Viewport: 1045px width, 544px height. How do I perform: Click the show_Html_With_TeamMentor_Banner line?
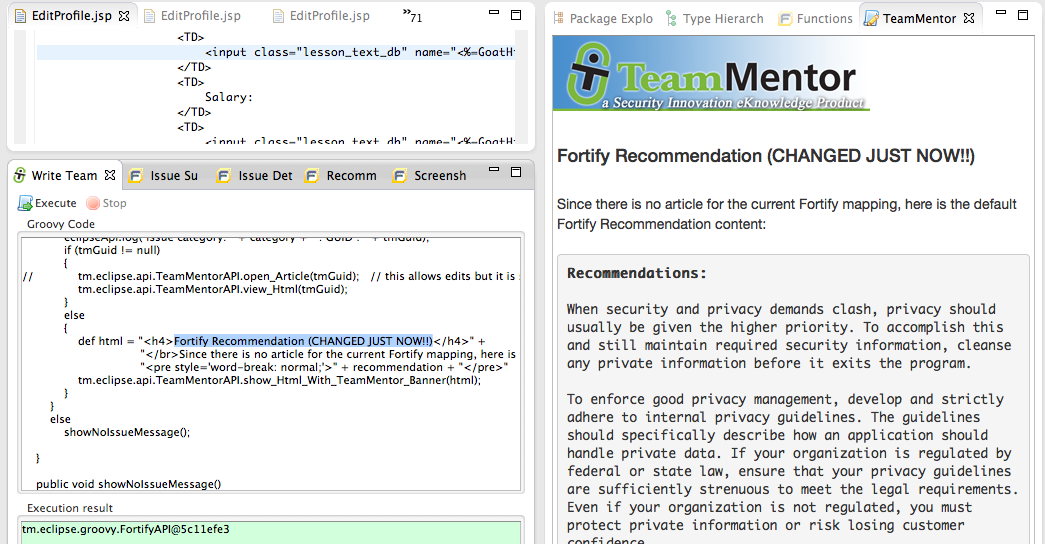pos(279,380)
